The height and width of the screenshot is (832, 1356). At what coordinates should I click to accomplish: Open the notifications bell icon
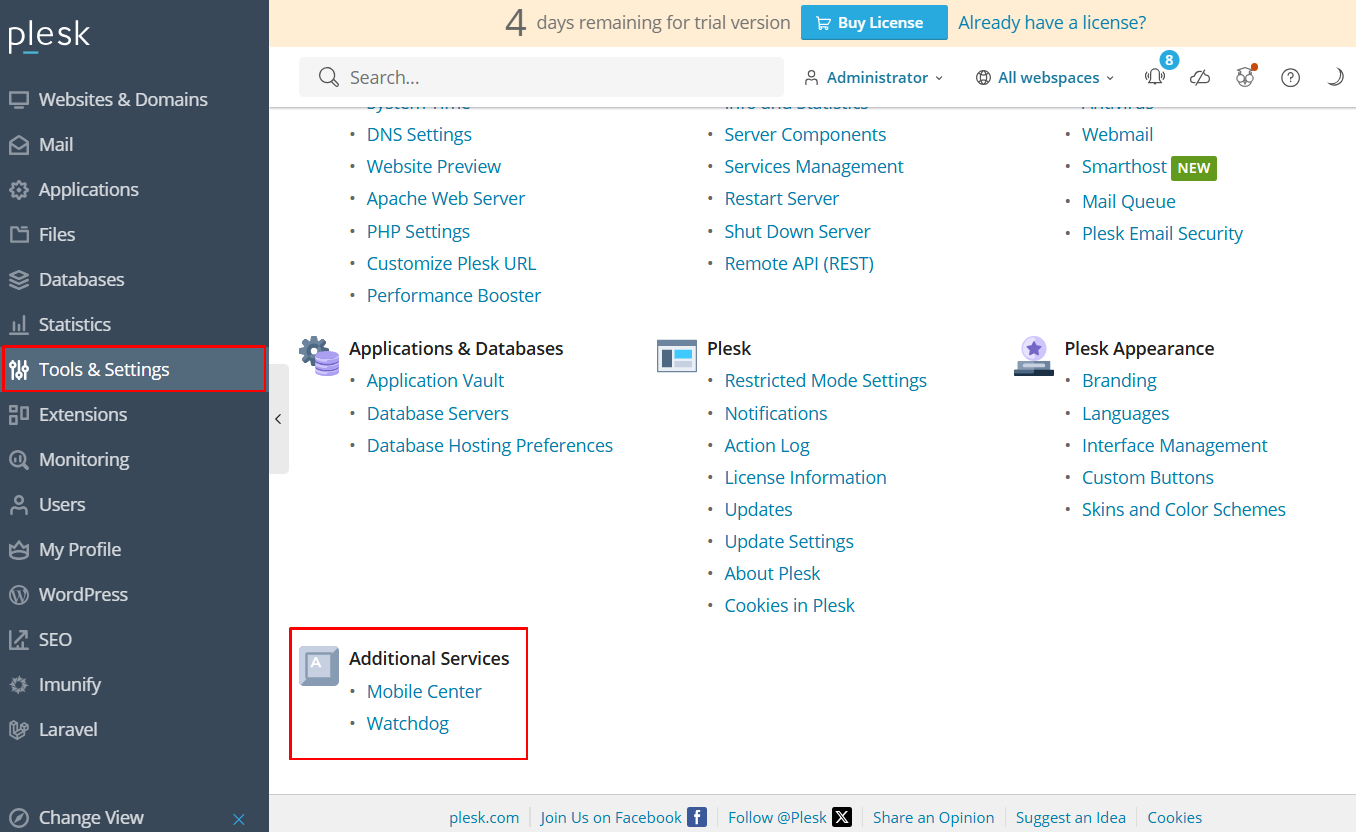[x=1155, y=77]
